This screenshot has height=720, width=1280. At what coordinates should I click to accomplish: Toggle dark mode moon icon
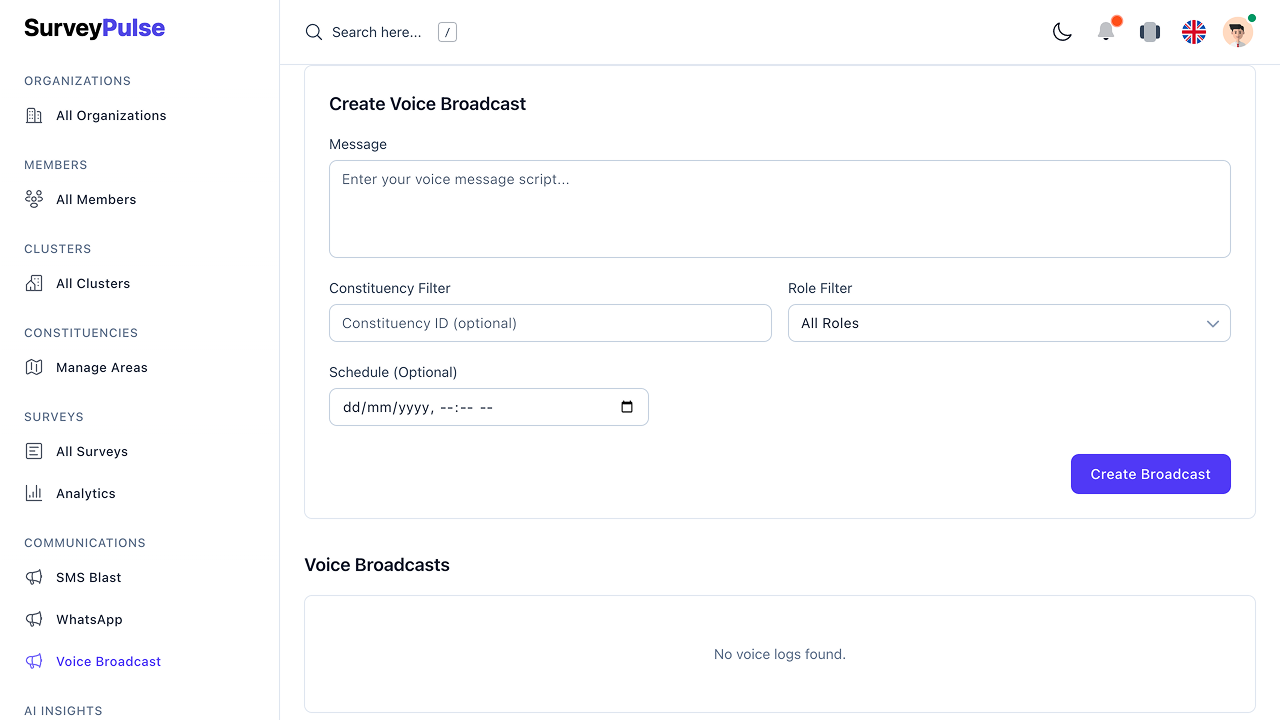click(x=1062, y=32)
